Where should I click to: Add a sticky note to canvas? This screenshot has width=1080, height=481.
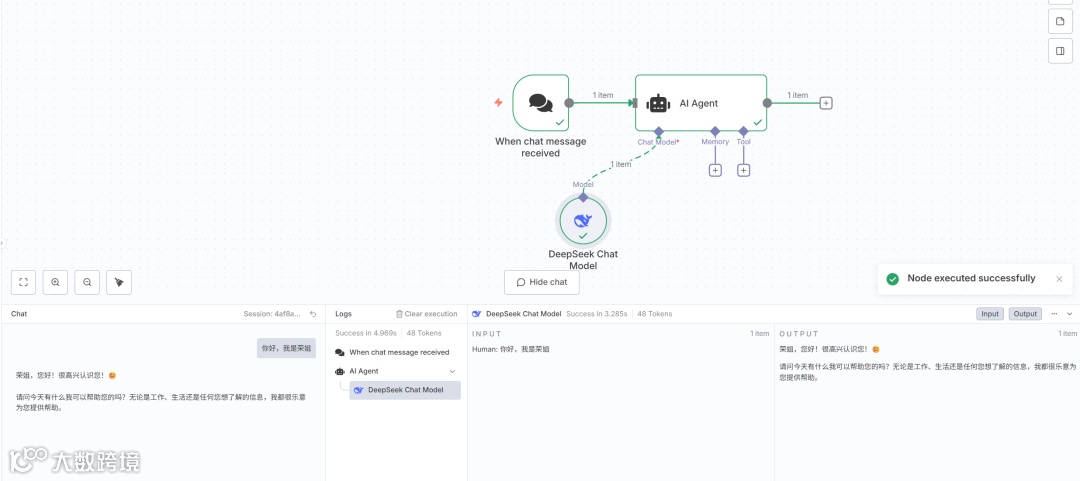1060,21
